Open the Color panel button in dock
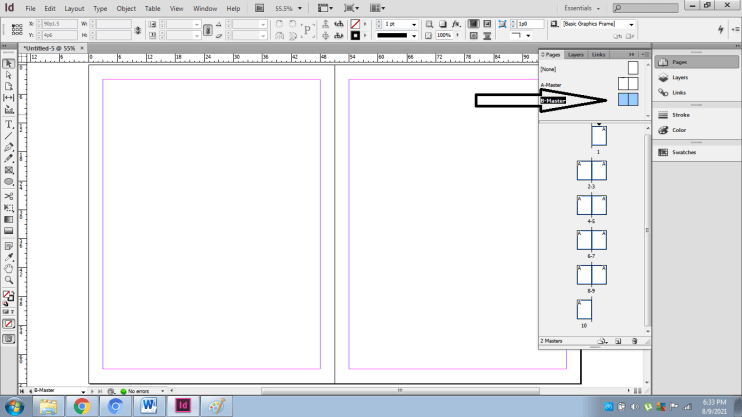The width and height of the screenshot is (742, 417). pos(697,130)
